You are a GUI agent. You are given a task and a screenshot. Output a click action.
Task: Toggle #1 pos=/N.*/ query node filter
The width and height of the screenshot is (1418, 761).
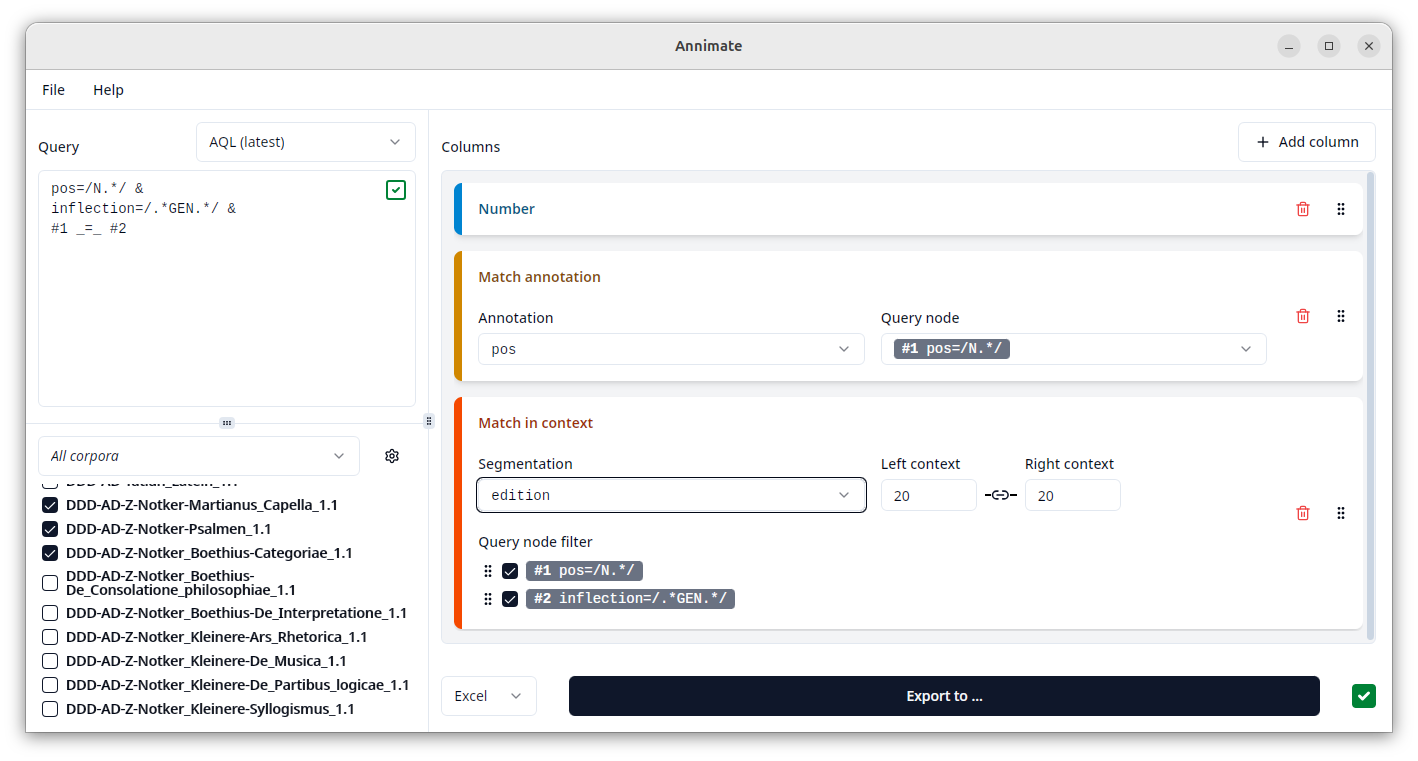click(x=510, y=571)
